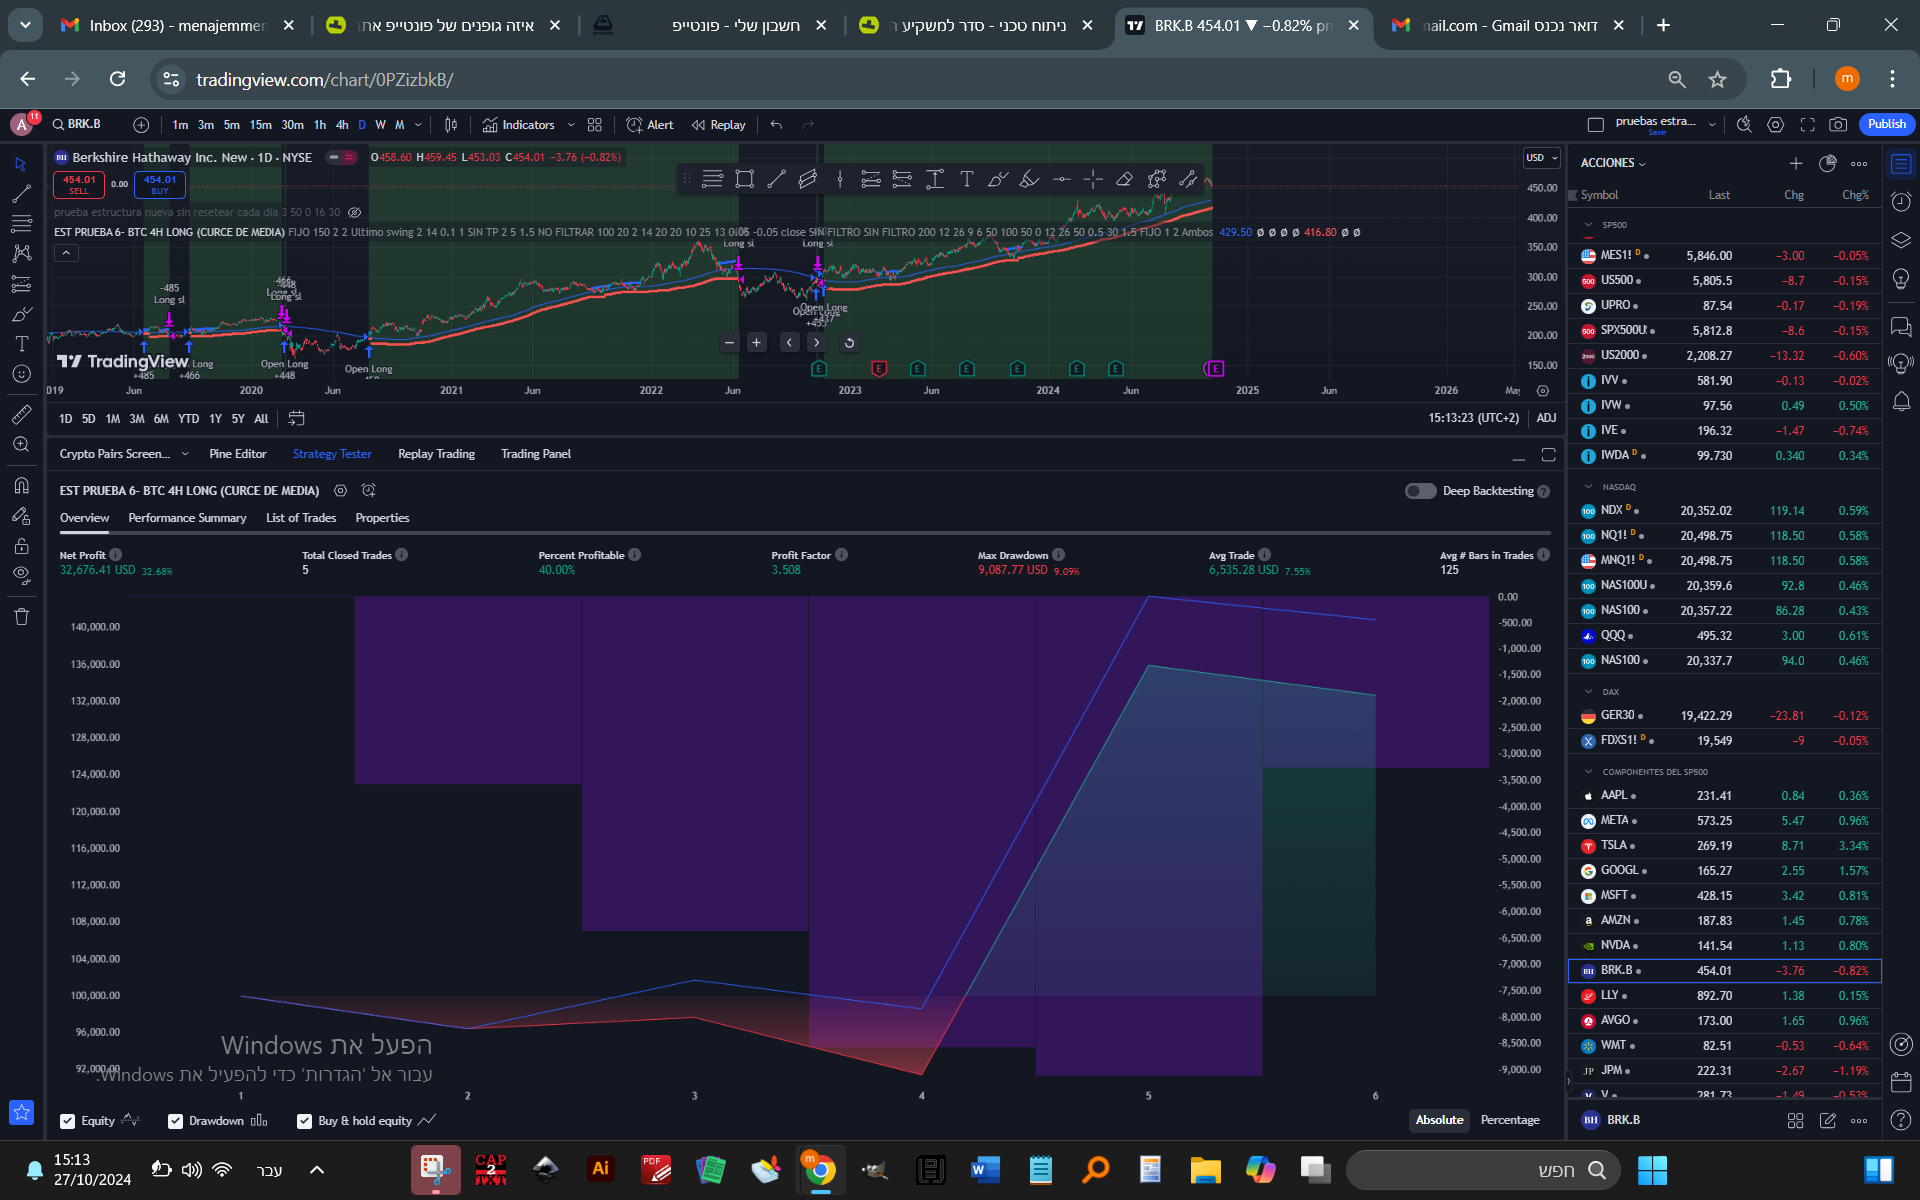Uncheck the Equity checkbox
The width and height of the screenshot is (1920, 1200).
68,1121
